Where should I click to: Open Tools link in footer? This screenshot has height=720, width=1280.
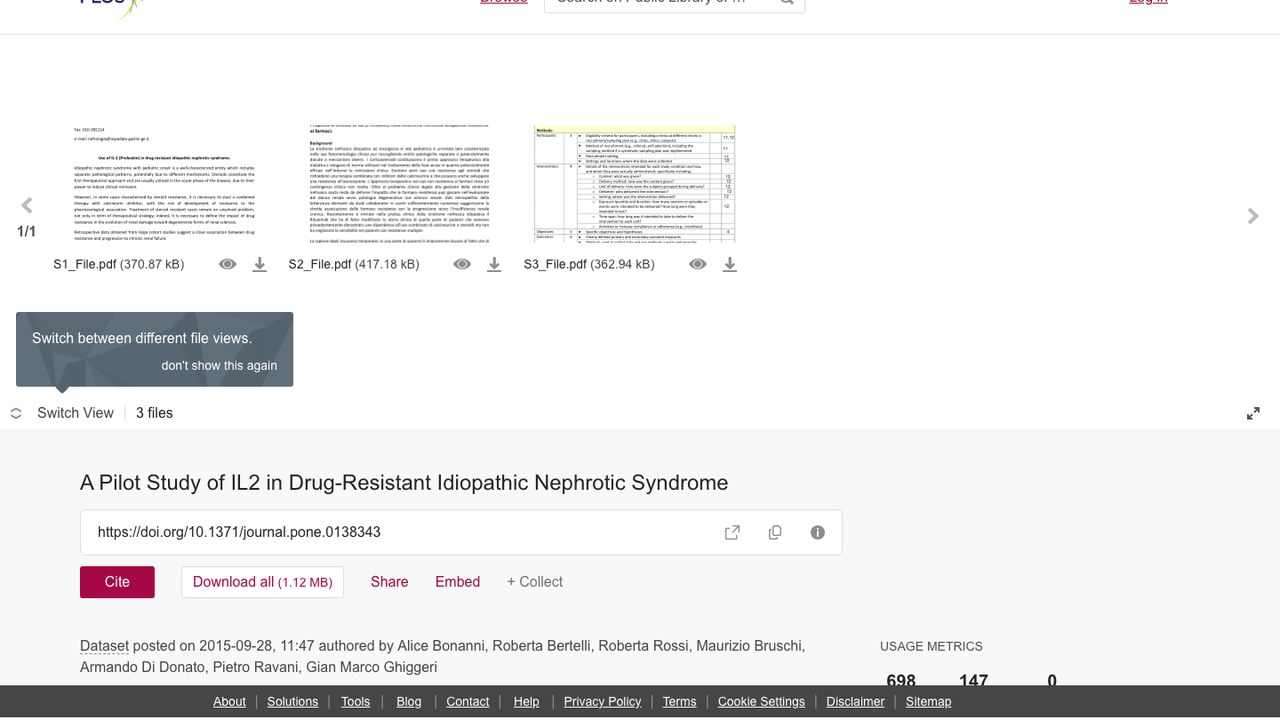pos(355,702)
